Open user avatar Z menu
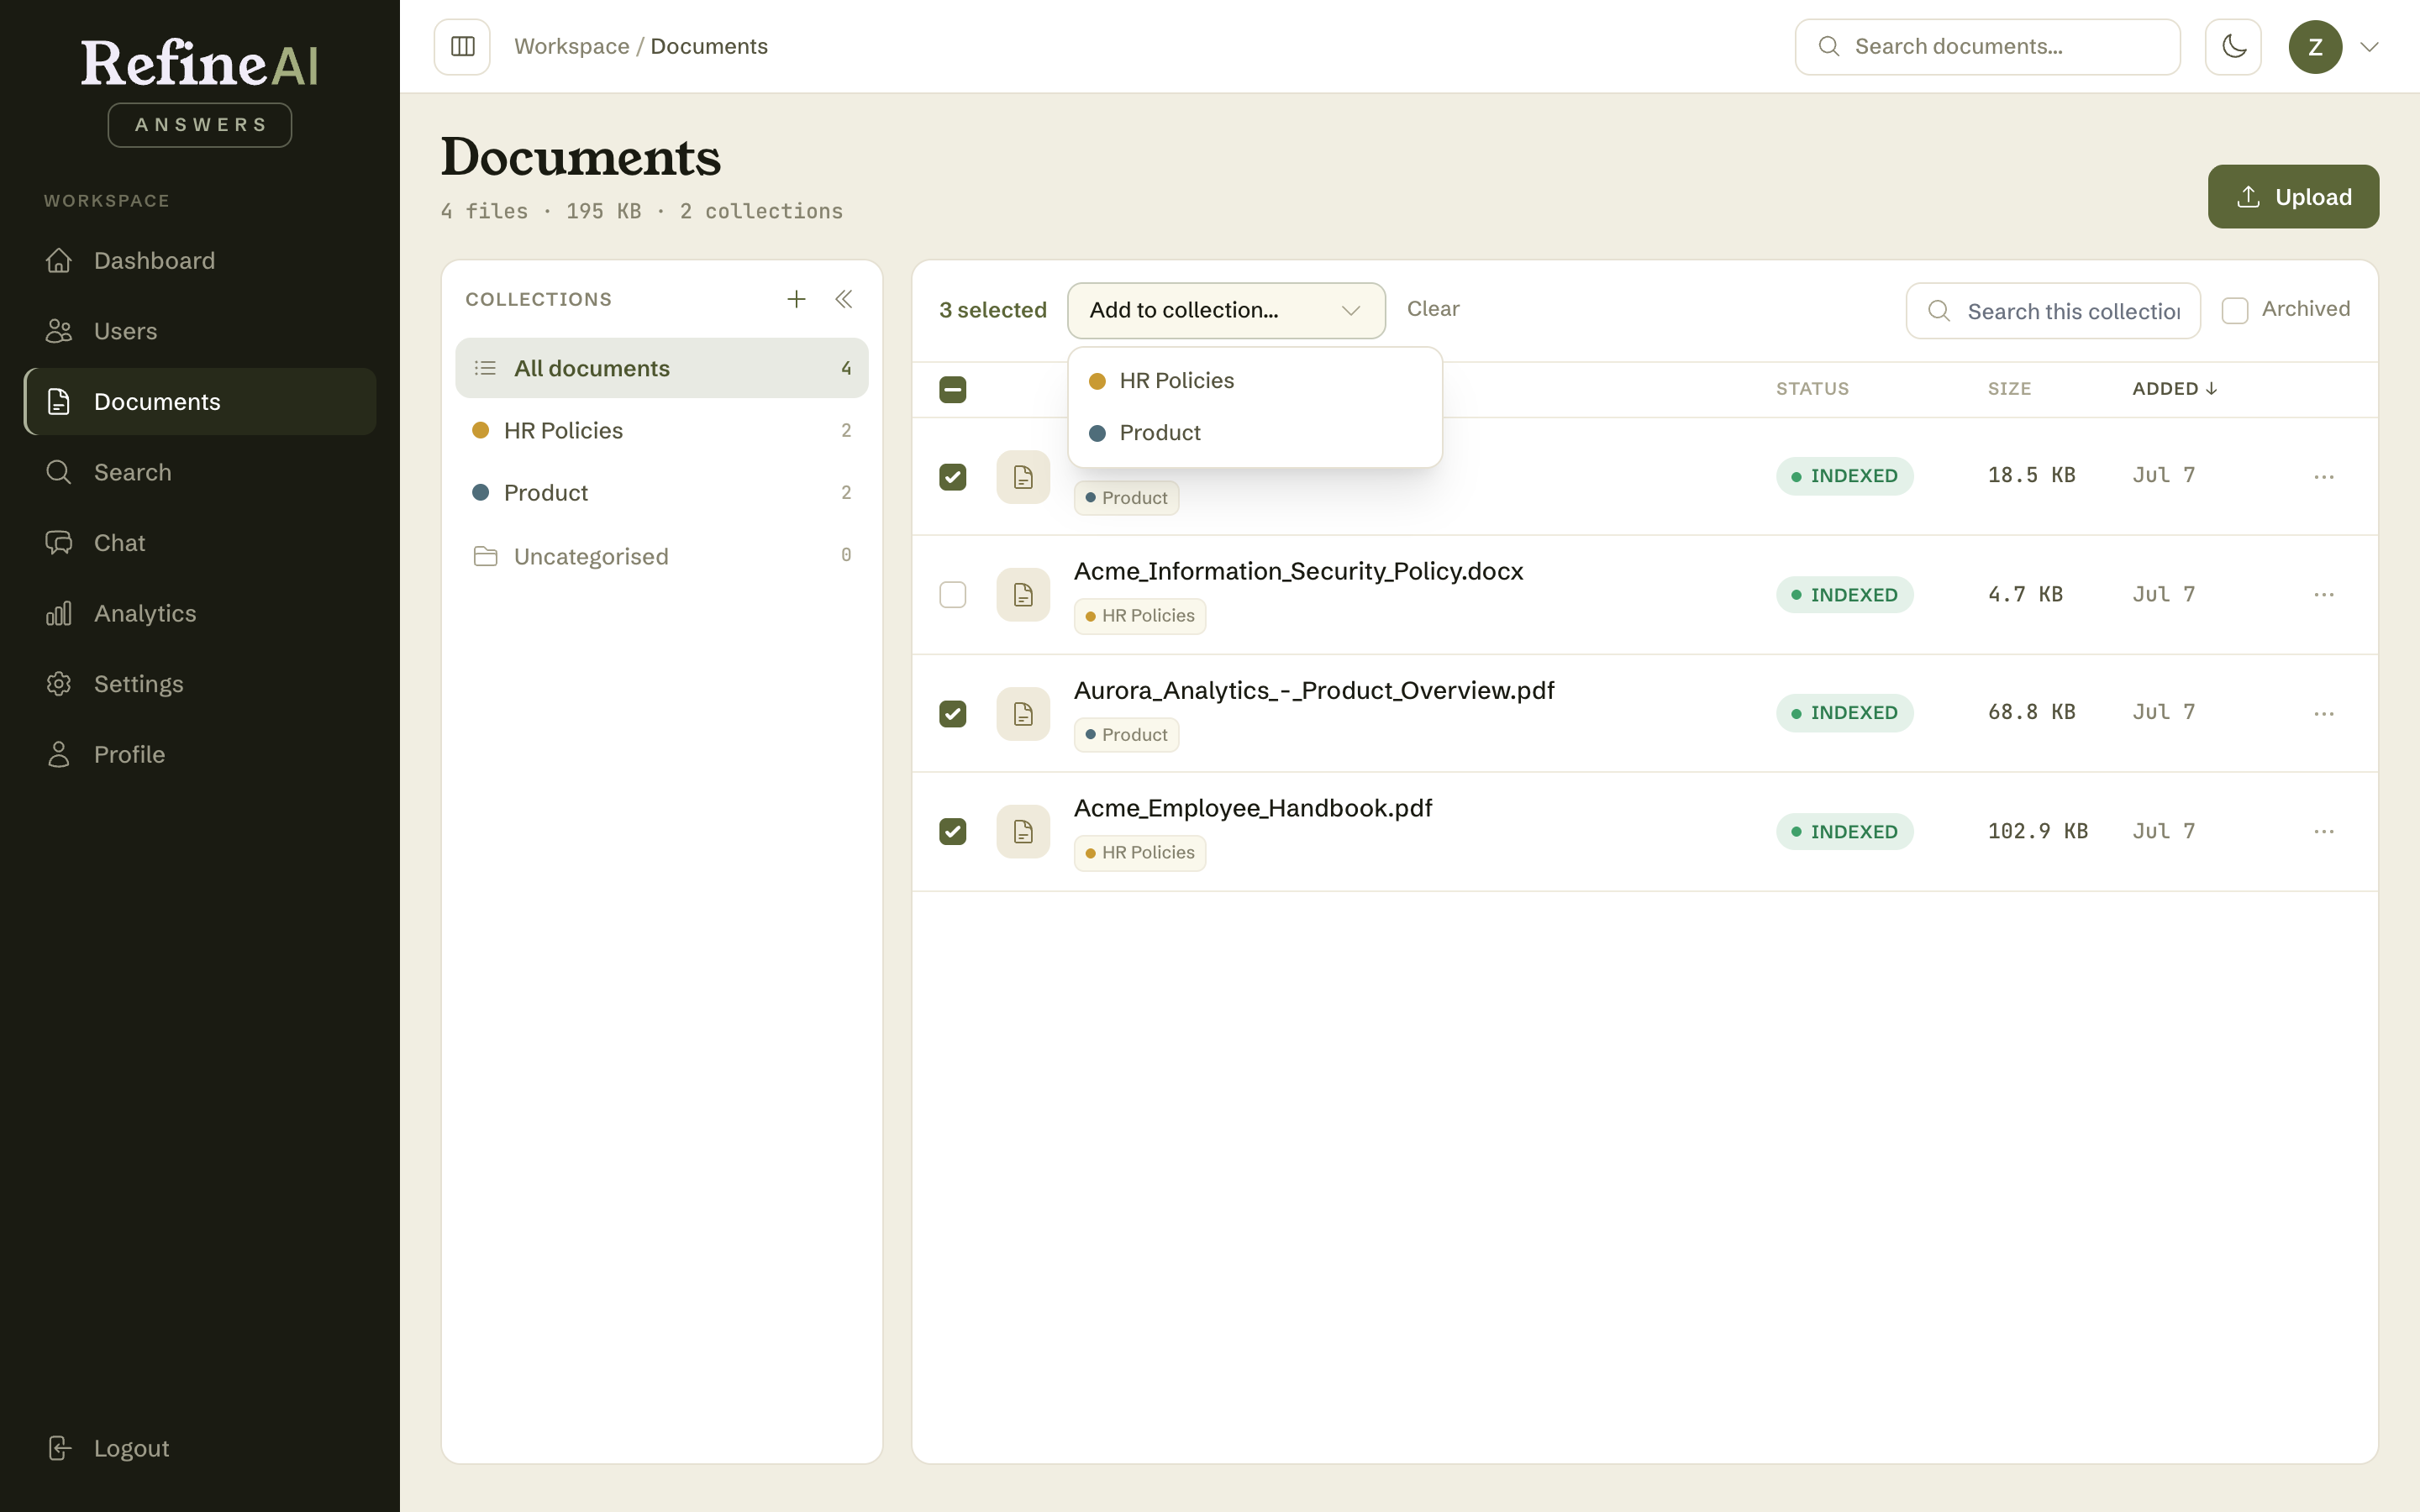 pyautogui.click(x=2315, y=47)
